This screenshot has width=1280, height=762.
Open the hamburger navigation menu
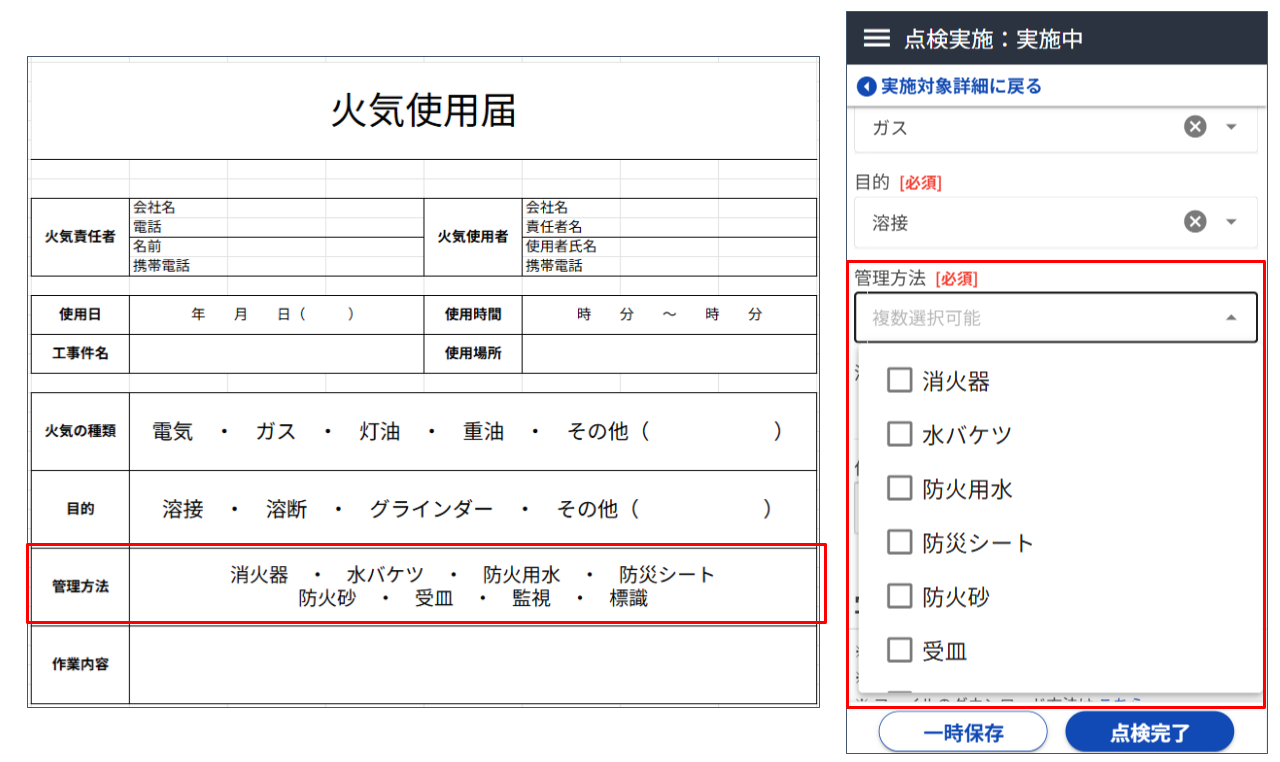point(875,38)
